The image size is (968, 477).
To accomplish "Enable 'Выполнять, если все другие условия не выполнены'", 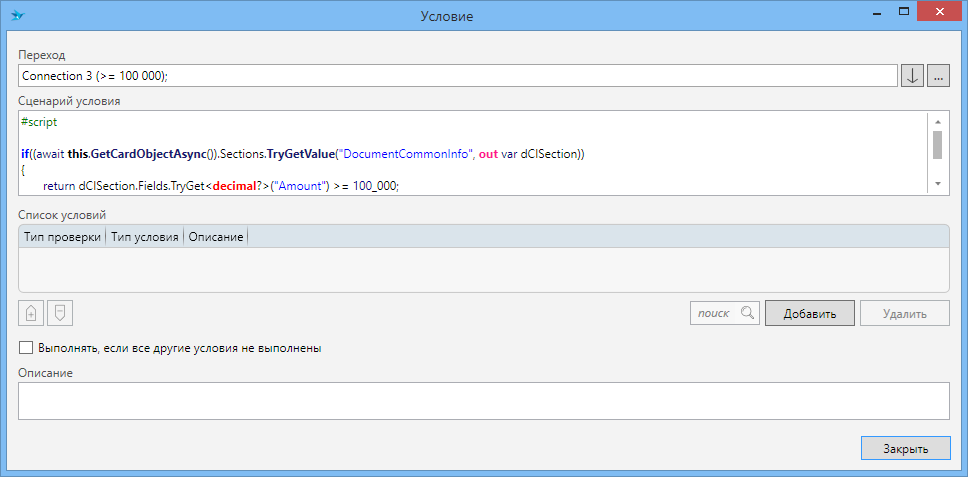I will click(26, 348).
